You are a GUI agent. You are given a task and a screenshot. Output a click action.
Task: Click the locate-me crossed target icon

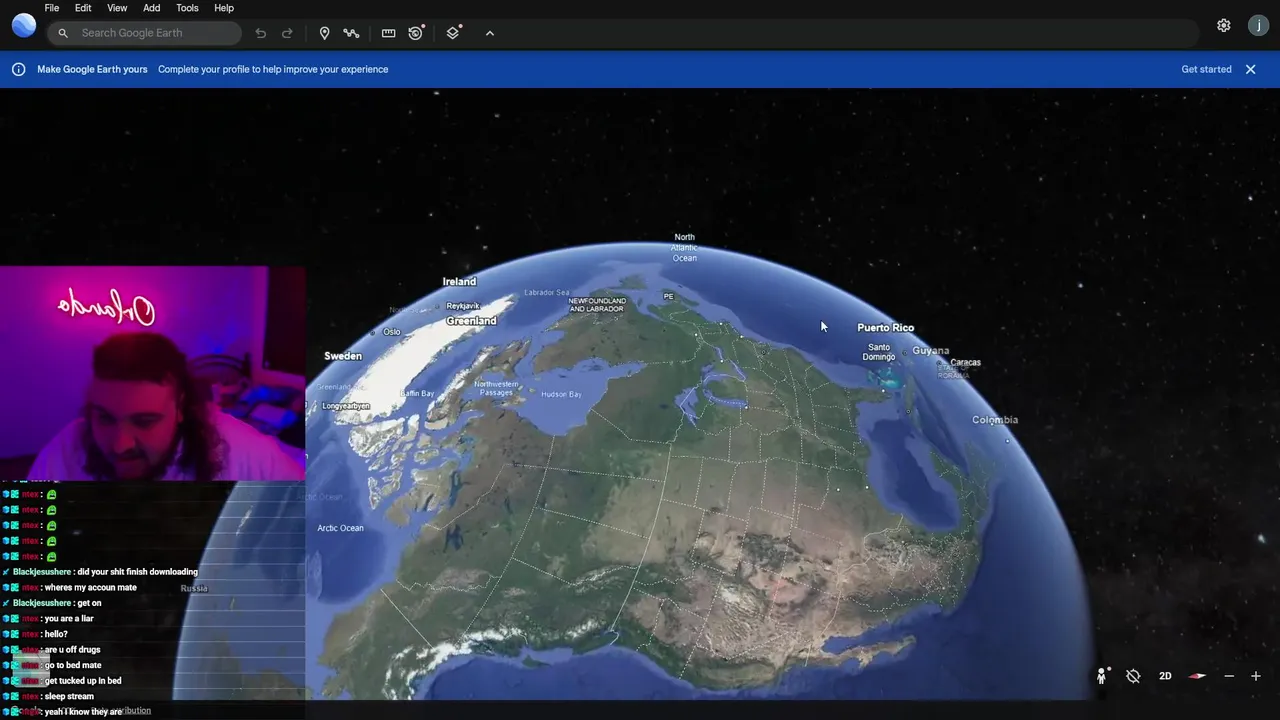pyautogui.click(x=1133, y=676)
